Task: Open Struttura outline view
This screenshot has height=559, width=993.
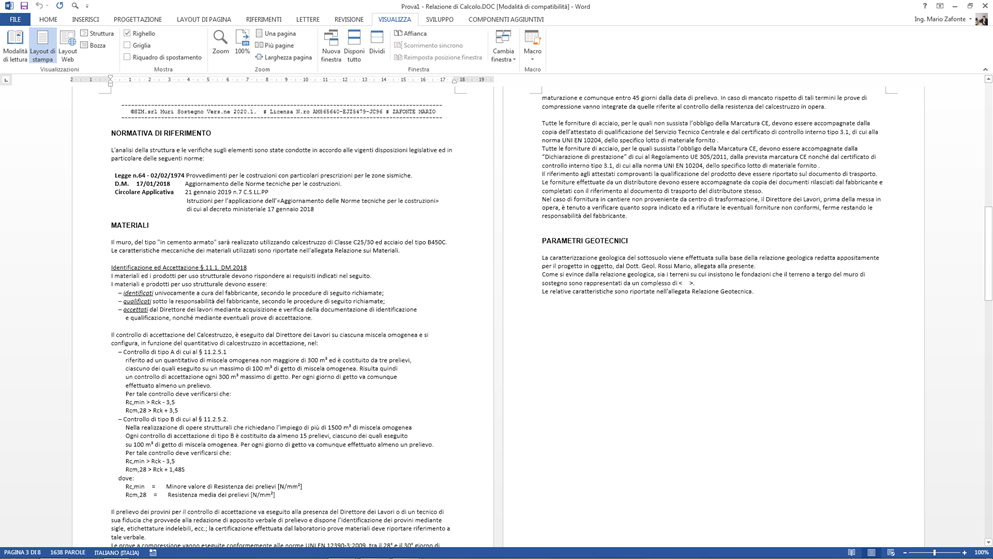Action: click(97, 33)
